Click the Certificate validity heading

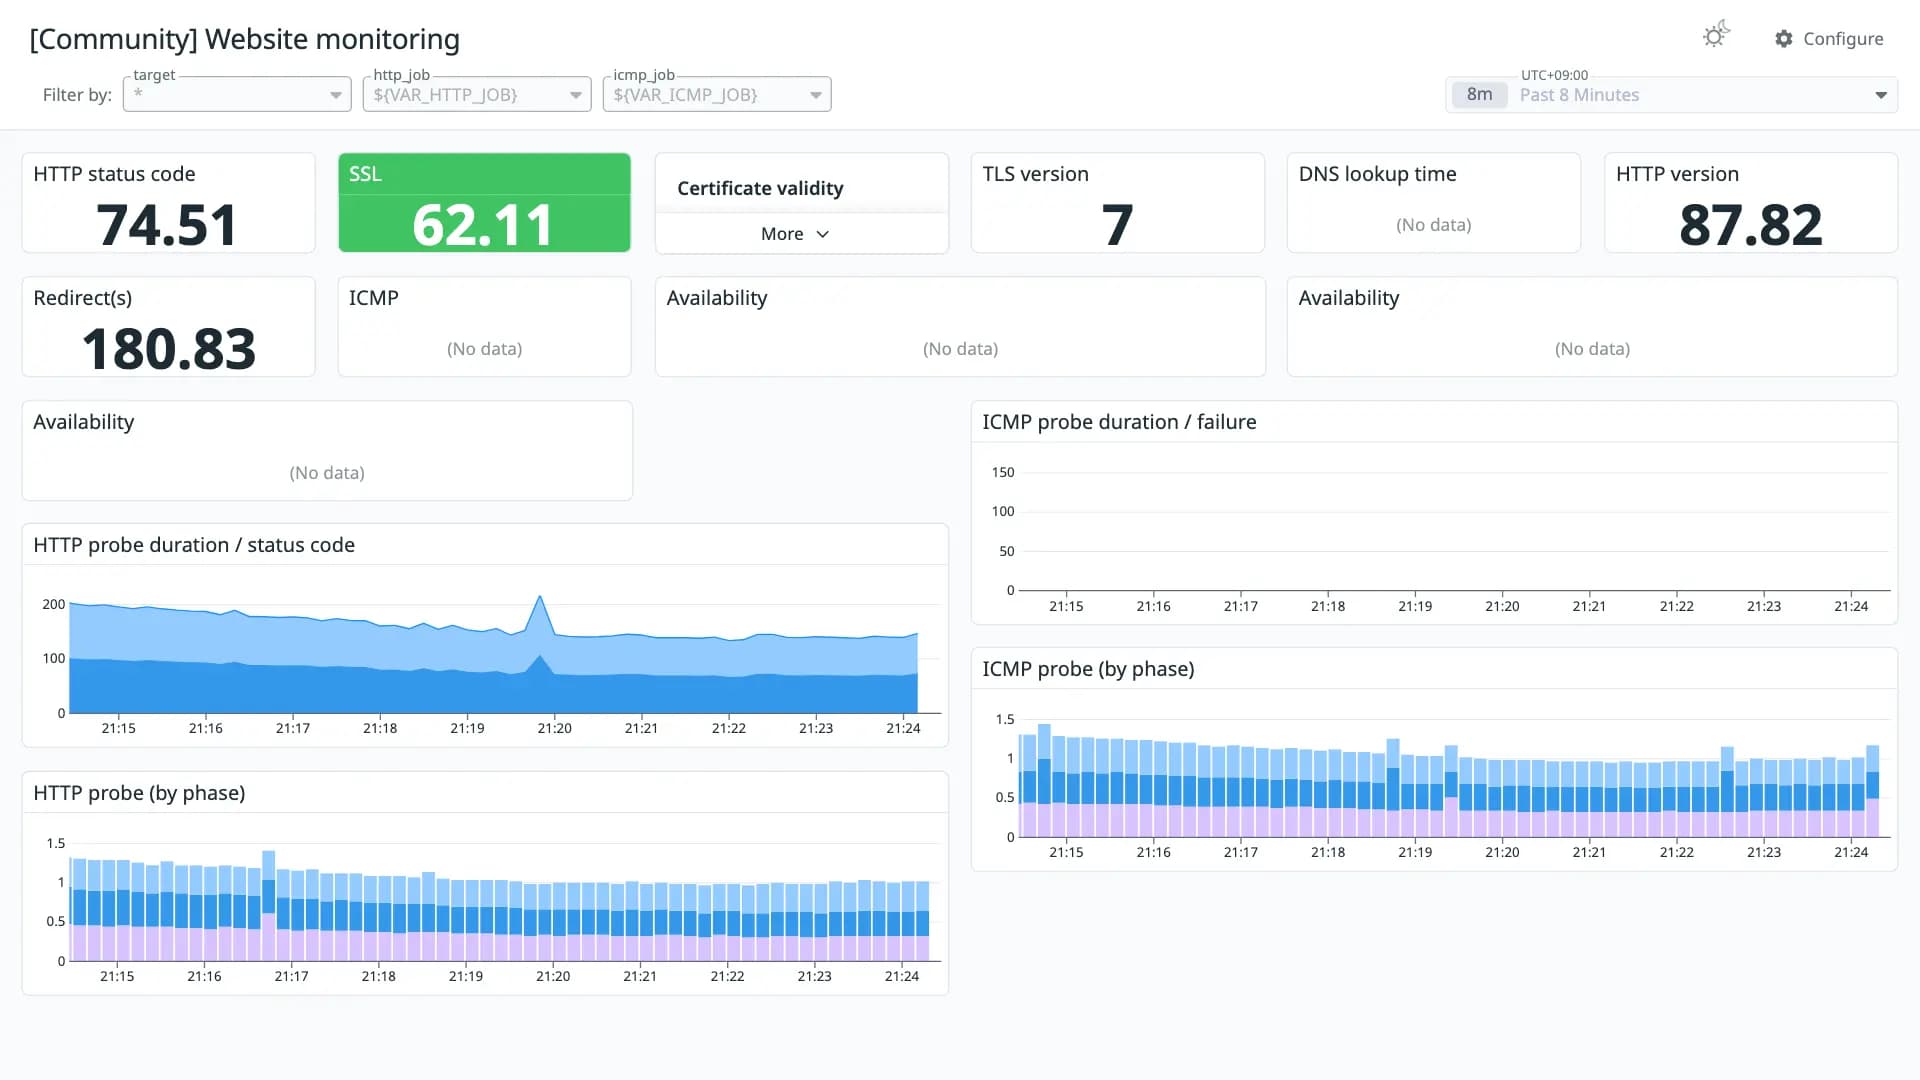pyautogui.click(x=760, y=188)
